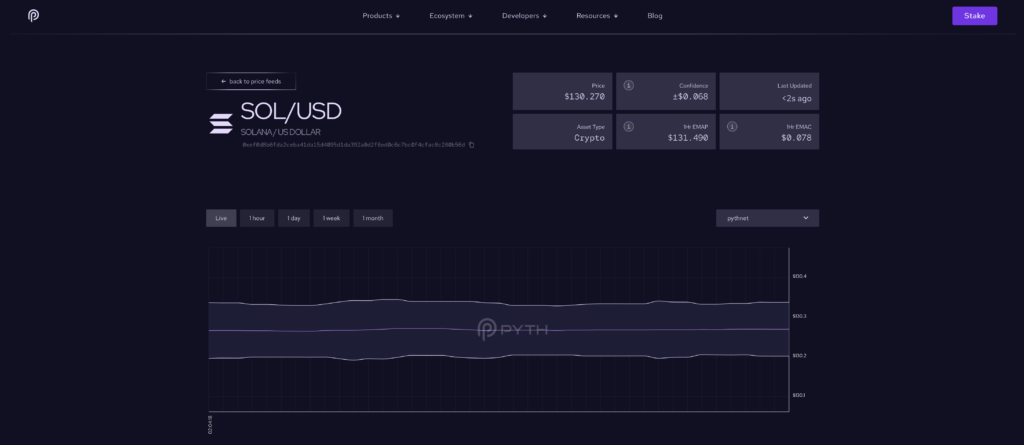Open the Pyth logo home link

click(x=33, y=16)
